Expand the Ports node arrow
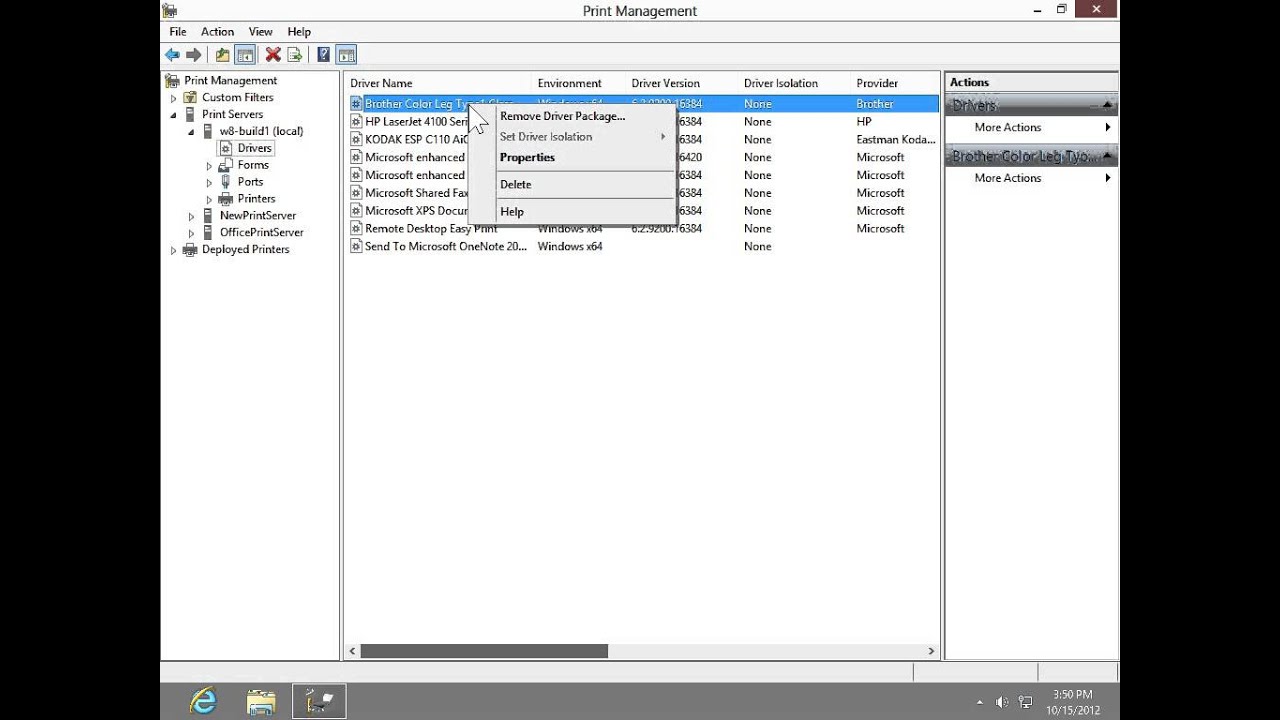This screenshot has height=720, width=1280. point(209,183)
